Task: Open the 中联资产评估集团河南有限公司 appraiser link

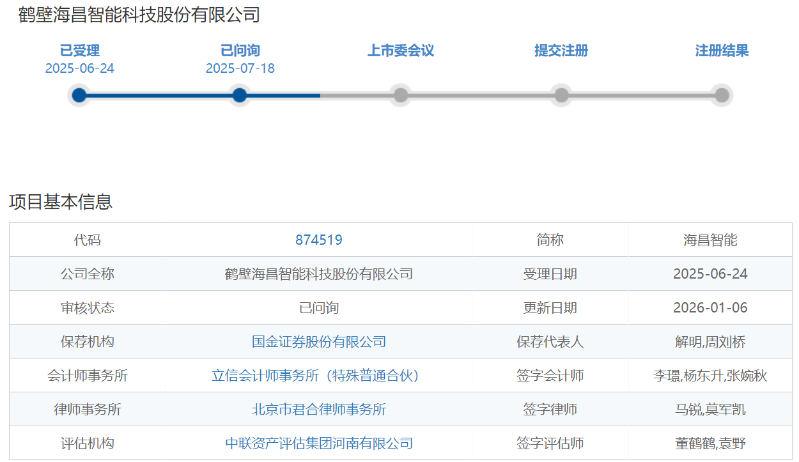Action: 319,443
